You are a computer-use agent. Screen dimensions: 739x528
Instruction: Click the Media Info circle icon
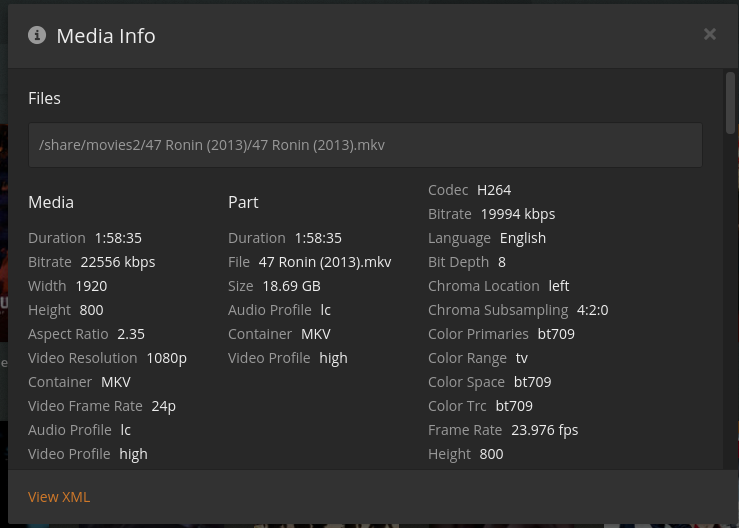37,35
